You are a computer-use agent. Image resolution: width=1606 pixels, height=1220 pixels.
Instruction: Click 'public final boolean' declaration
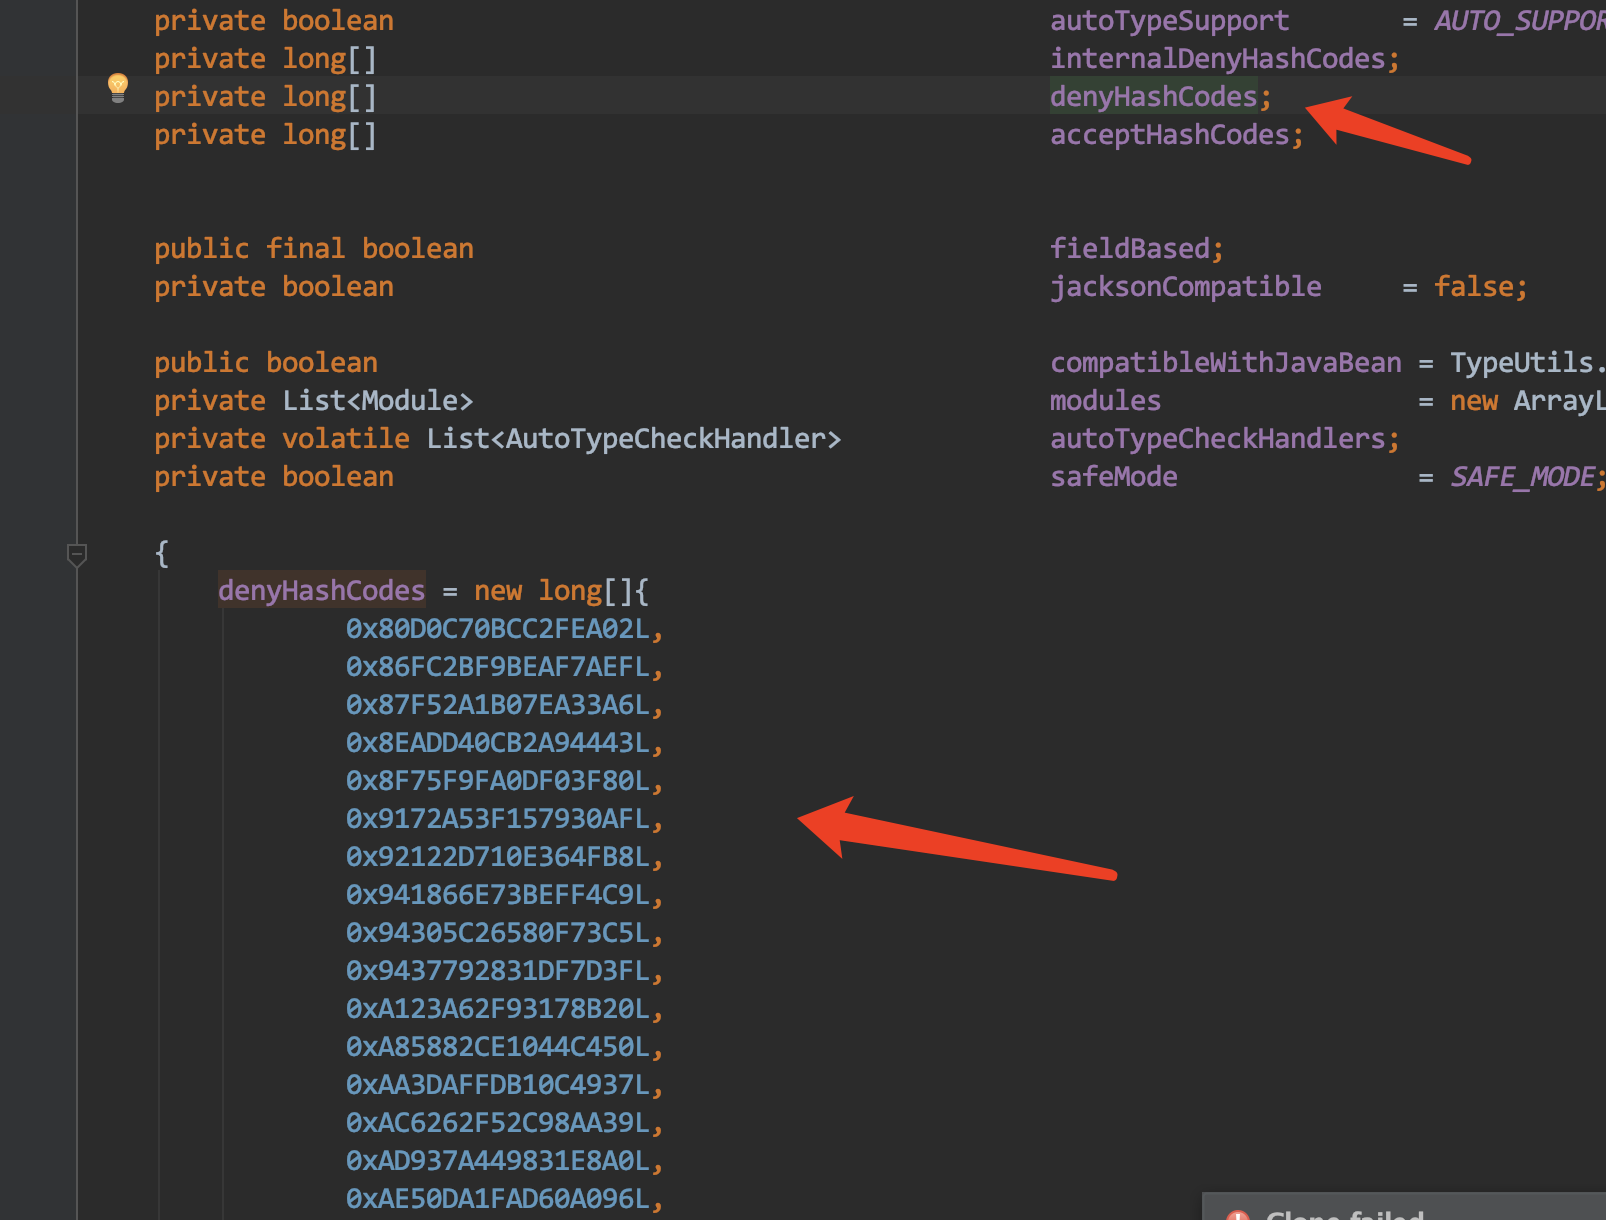[313, 249]
